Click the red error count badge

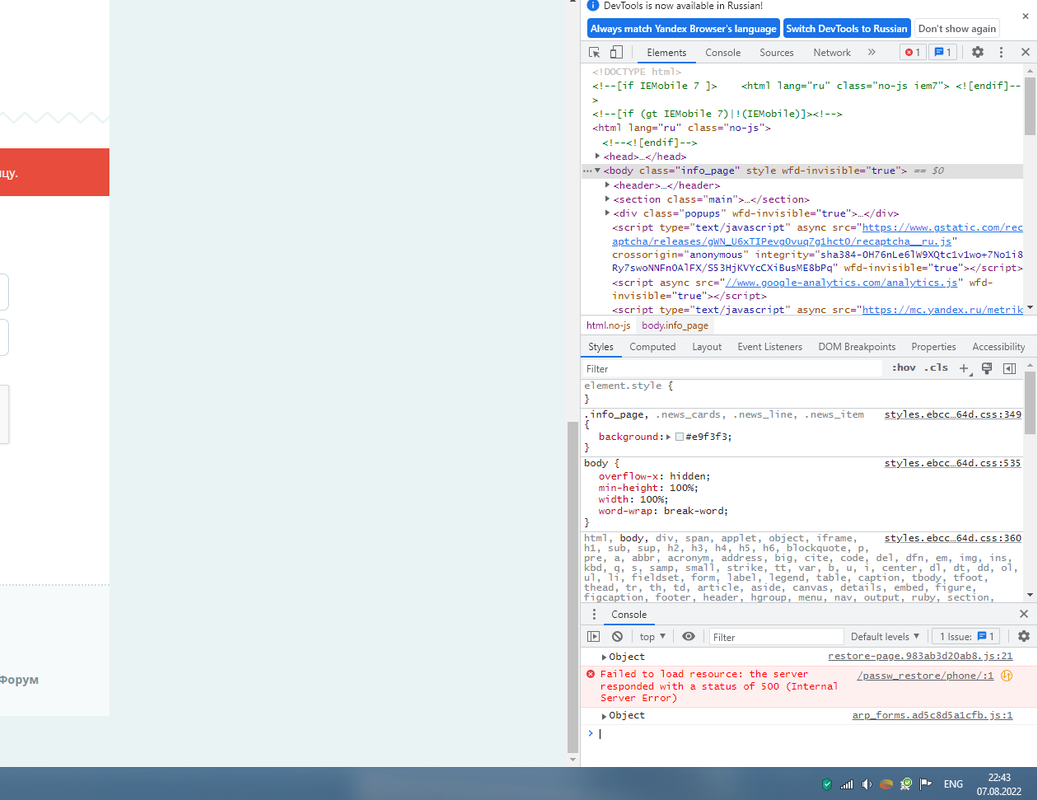[x=913, y=52]
